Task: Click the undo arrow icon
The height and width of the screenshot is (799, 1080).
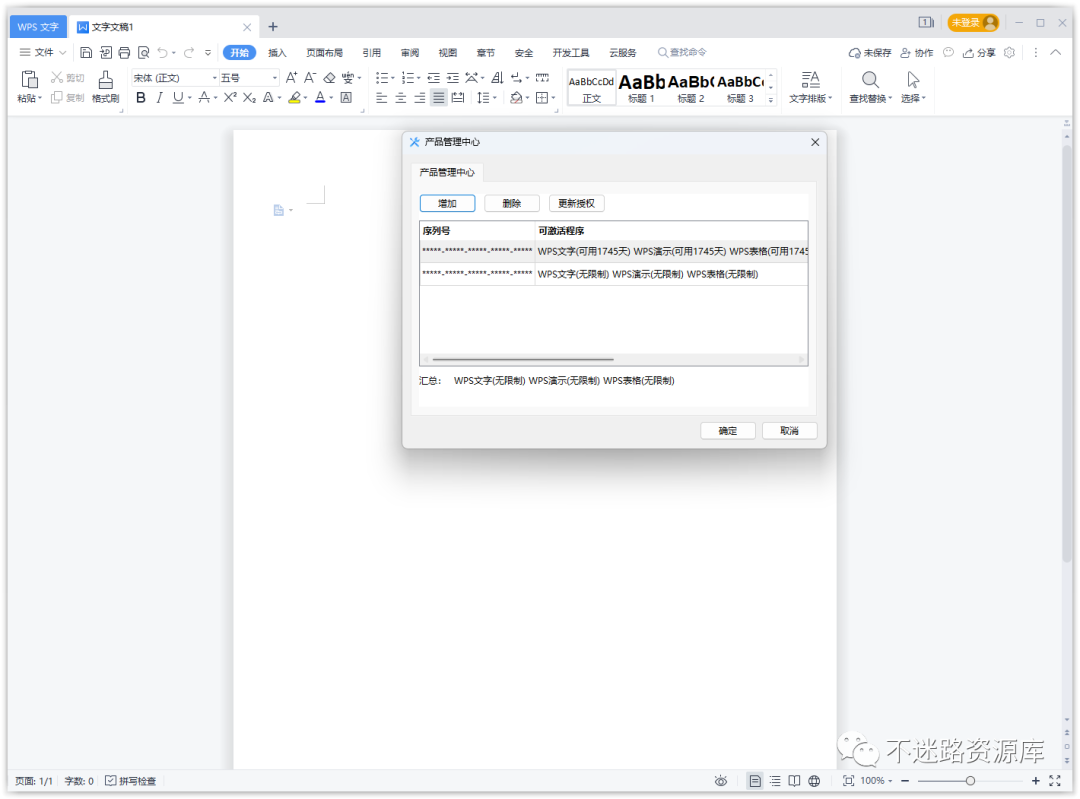Action: pyautogui.click(x=163, y=52)
